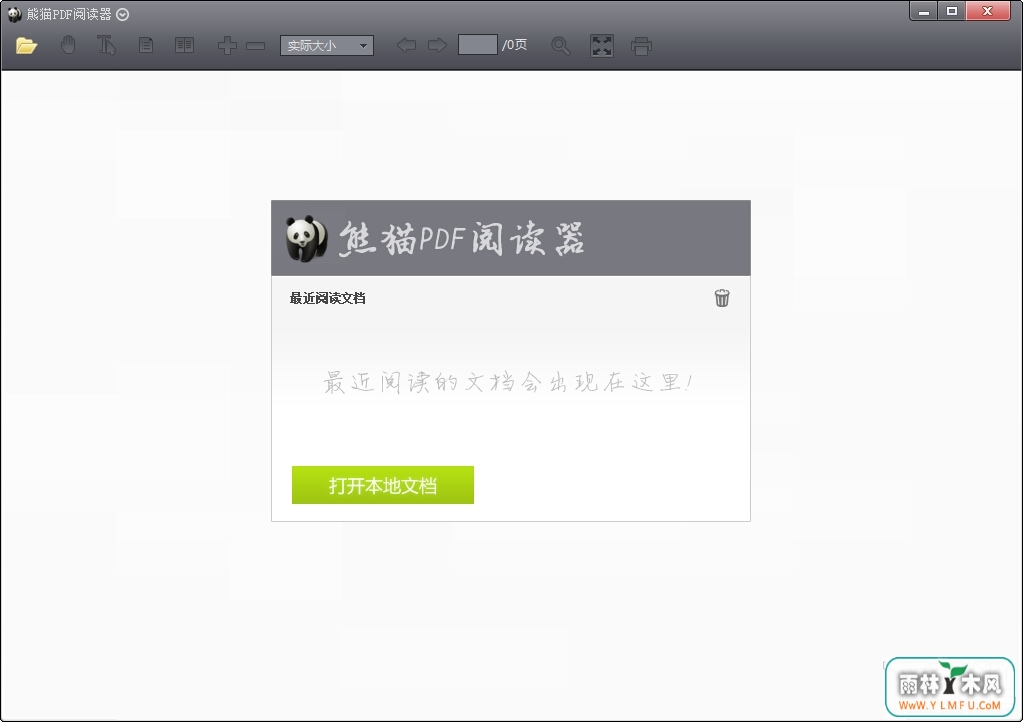Go to the previous page arrow
This screenshot has width=1023, height=722.
click(406, 45)
